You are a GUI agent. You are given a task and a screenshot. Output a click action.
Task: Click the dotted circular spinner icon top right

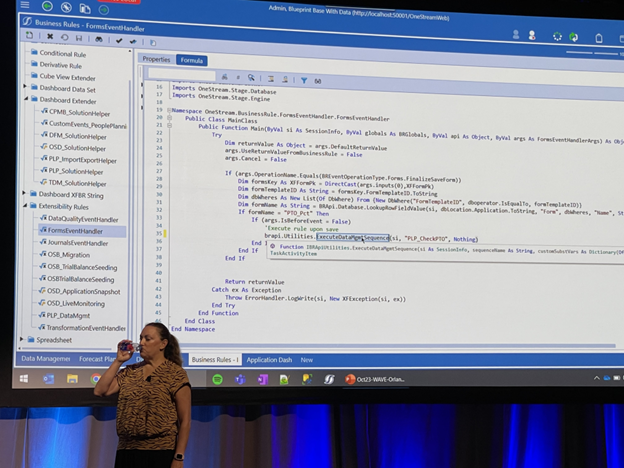click(557, 37)
